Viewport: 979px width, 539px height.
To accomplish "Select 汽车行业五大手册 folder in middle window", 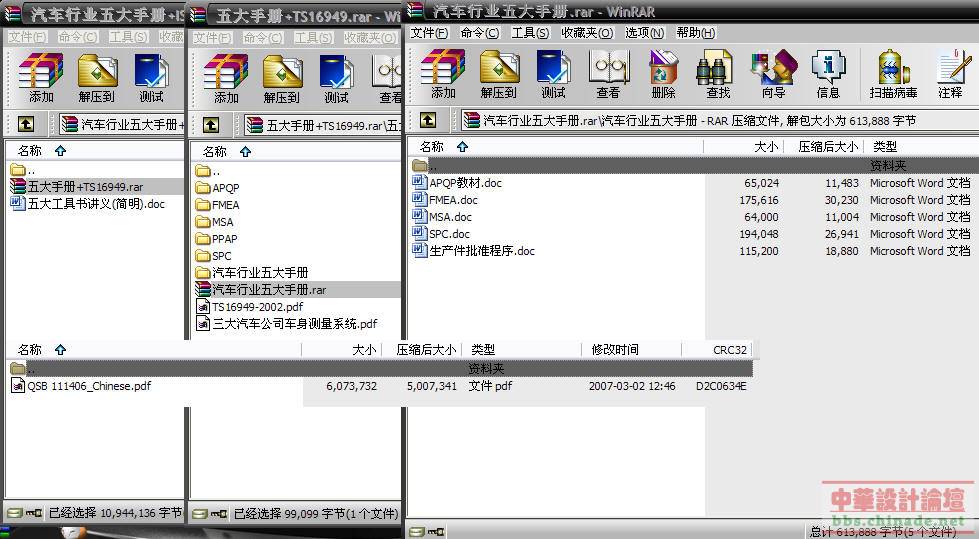I will [x=252, y=272].
